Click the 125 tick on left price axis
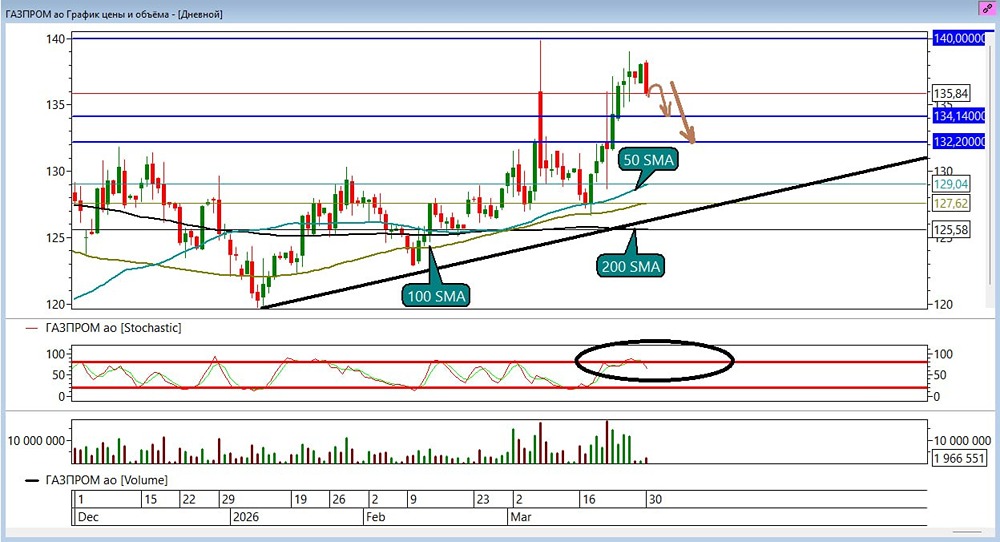1000x542 pixels. coord(55,238)
